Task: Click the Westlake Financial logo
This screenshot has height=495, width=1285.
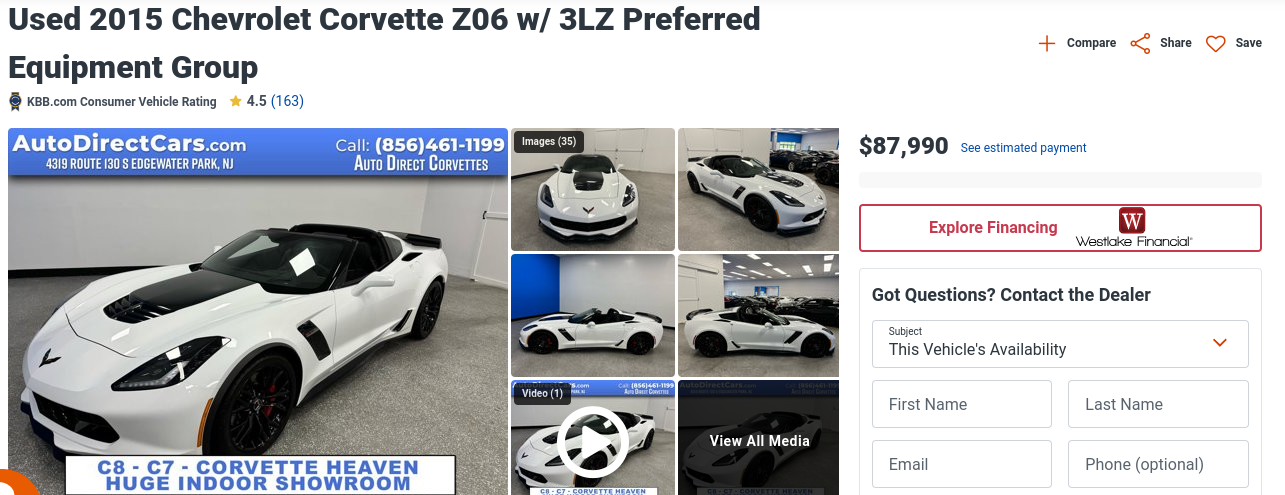Action: [1133, 228]
